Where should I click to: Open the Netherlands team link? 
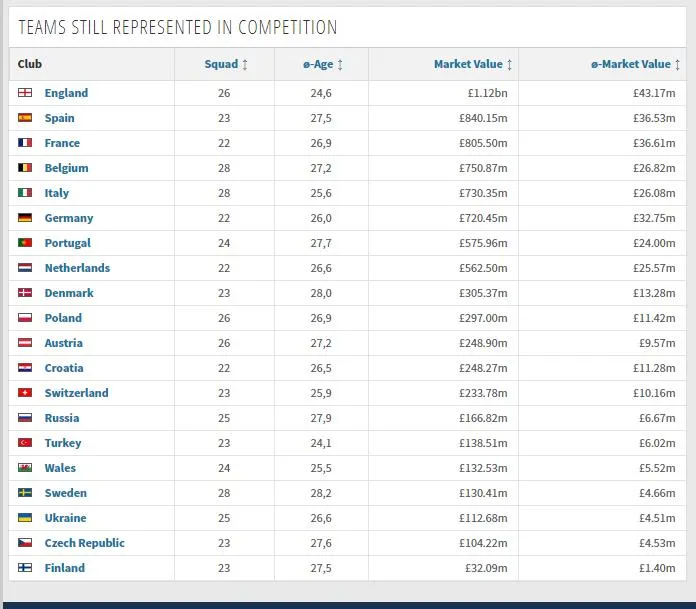pyautogui.click(x=77, y=268)
